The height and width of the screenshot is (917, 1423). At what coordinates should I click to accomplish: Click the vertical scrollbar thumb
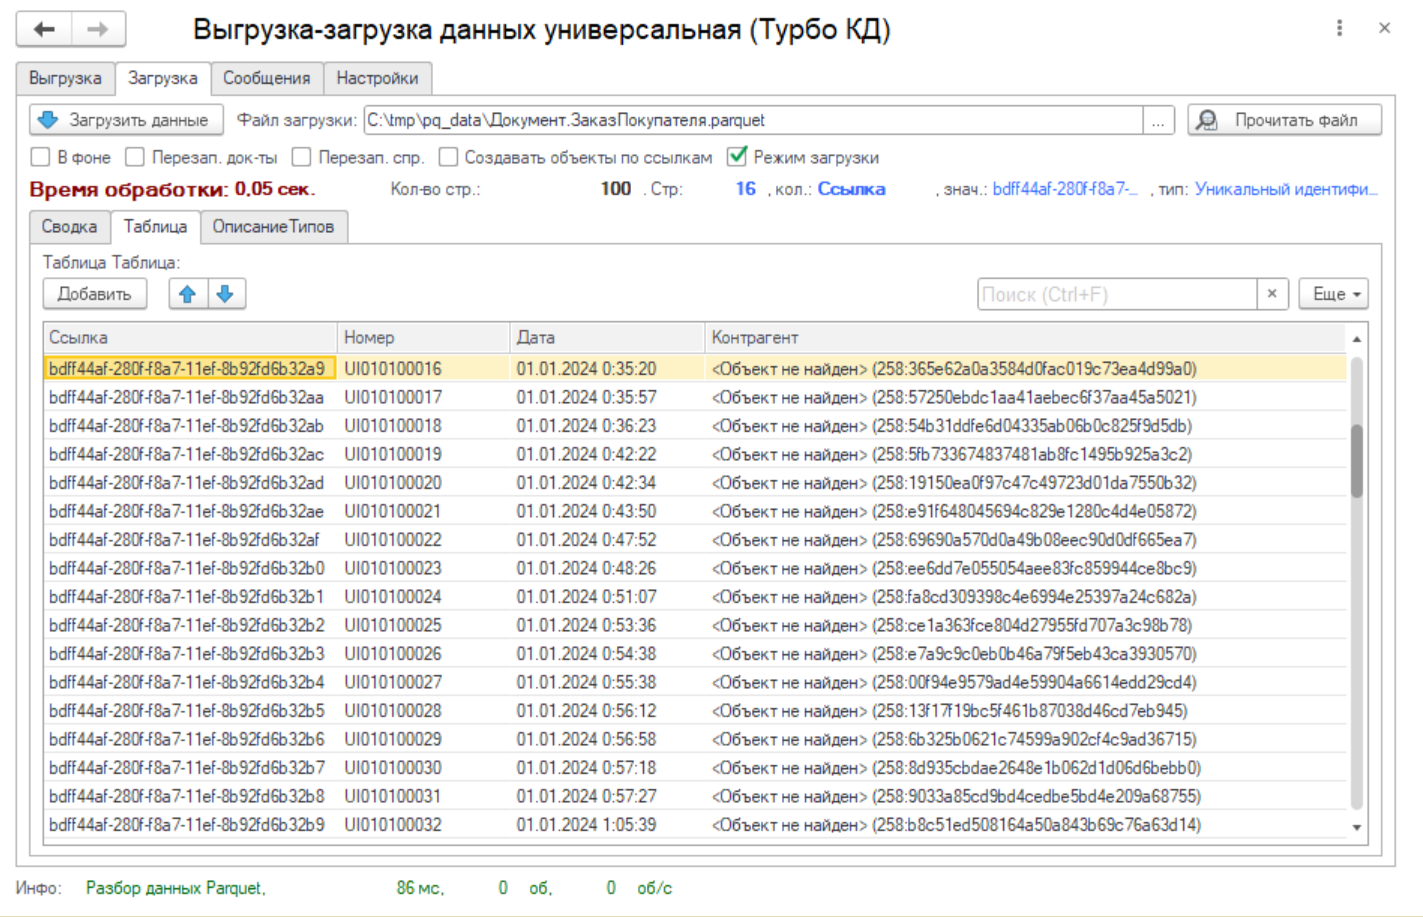click(1356, 460)
